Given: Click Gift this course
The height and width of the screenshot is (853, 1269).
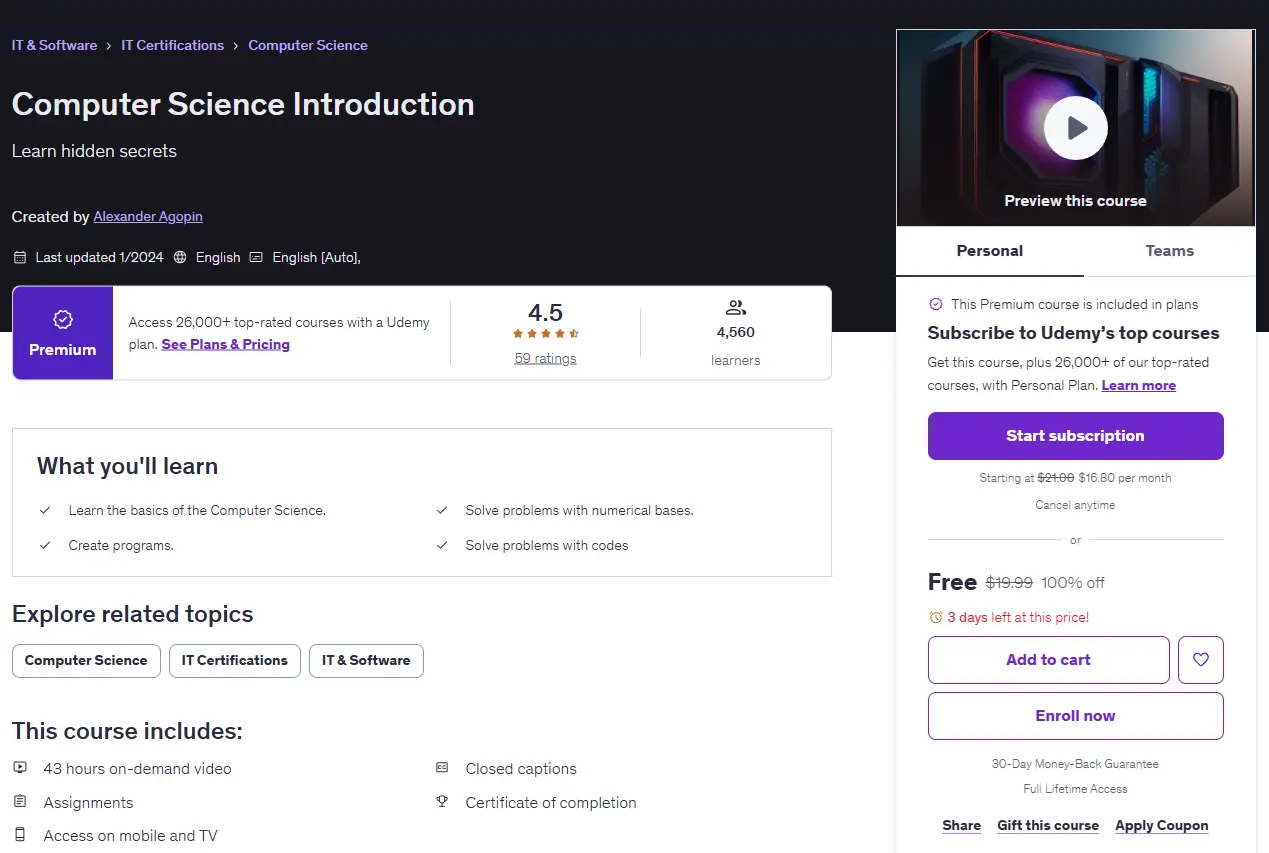Looking at the screenshot, I should (1048, 825).
